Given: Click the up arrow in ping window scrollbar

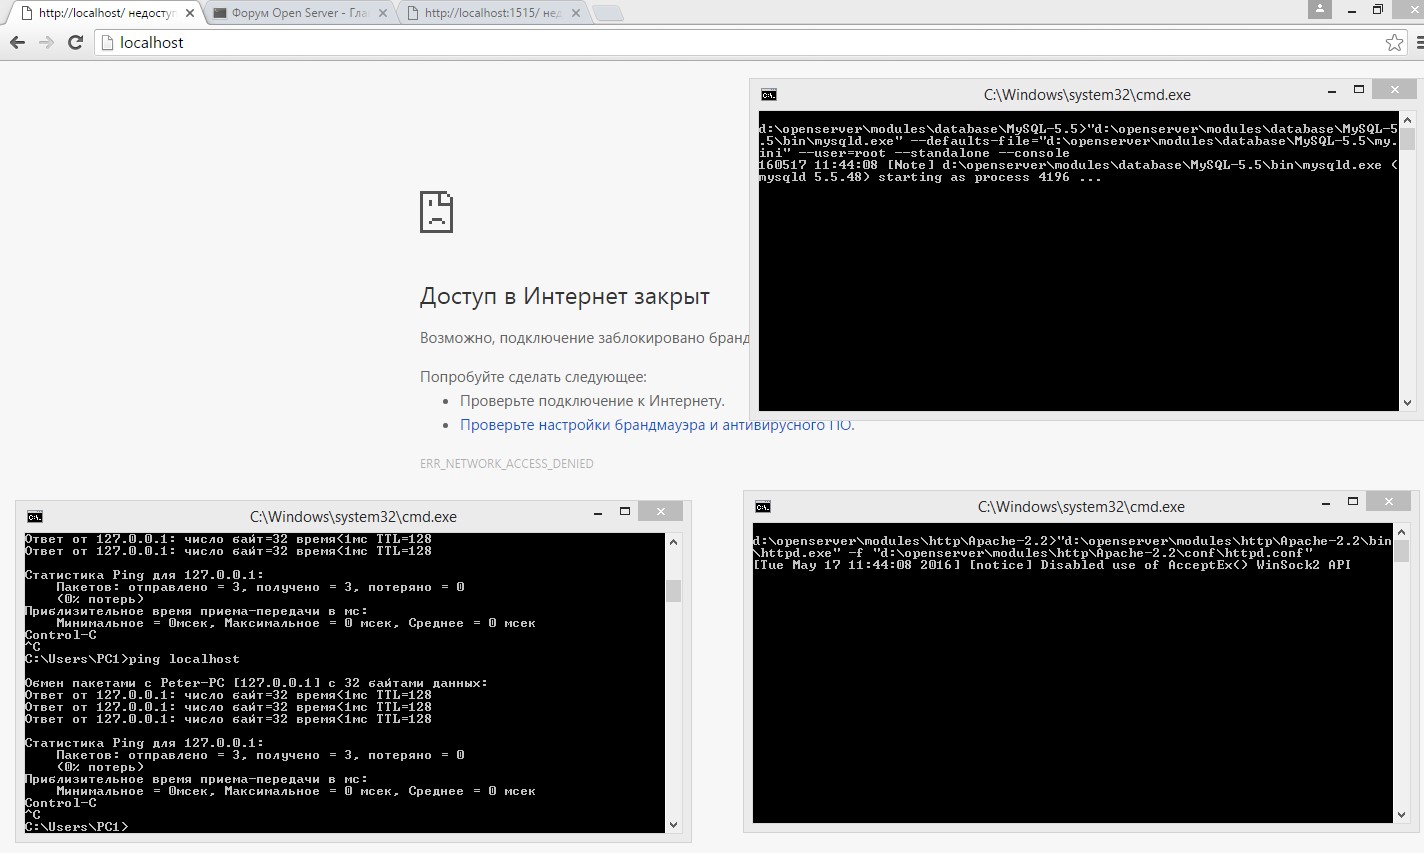Looking at the screenshot, I should pos(673,541).
